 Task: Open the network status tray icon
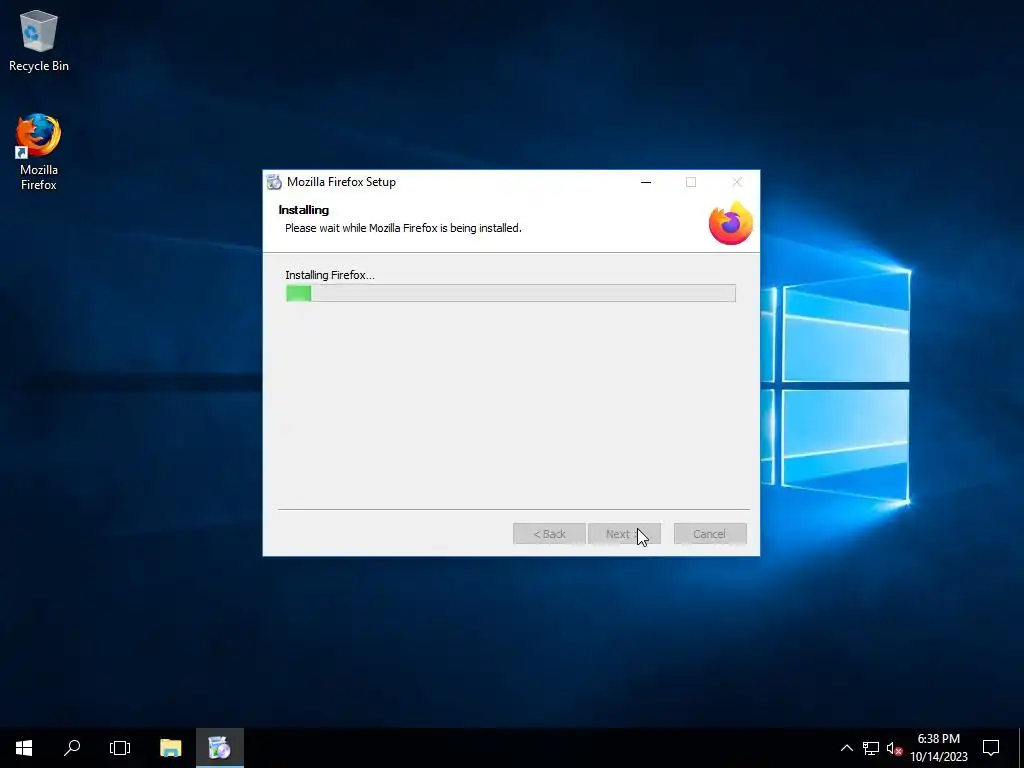[x=871, y=748]
